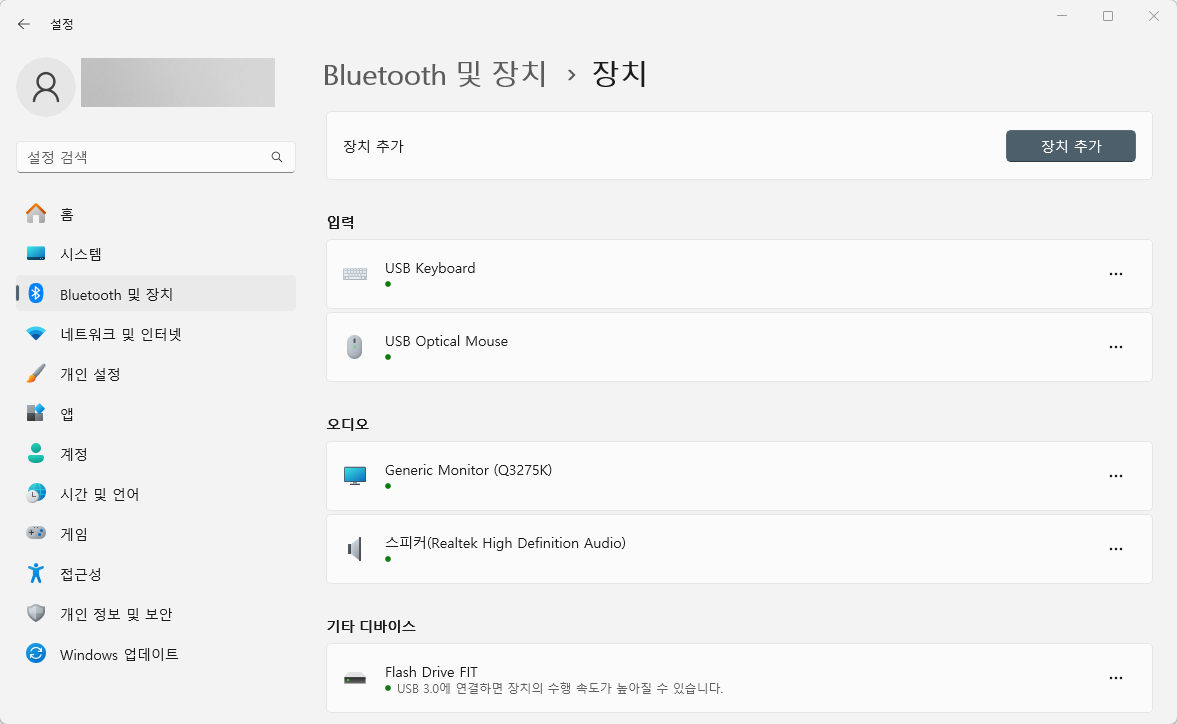Viewport: 1177px width, 724px height.
Task: Click the USB Keyboard device icon
Action: tap(355, 274)
